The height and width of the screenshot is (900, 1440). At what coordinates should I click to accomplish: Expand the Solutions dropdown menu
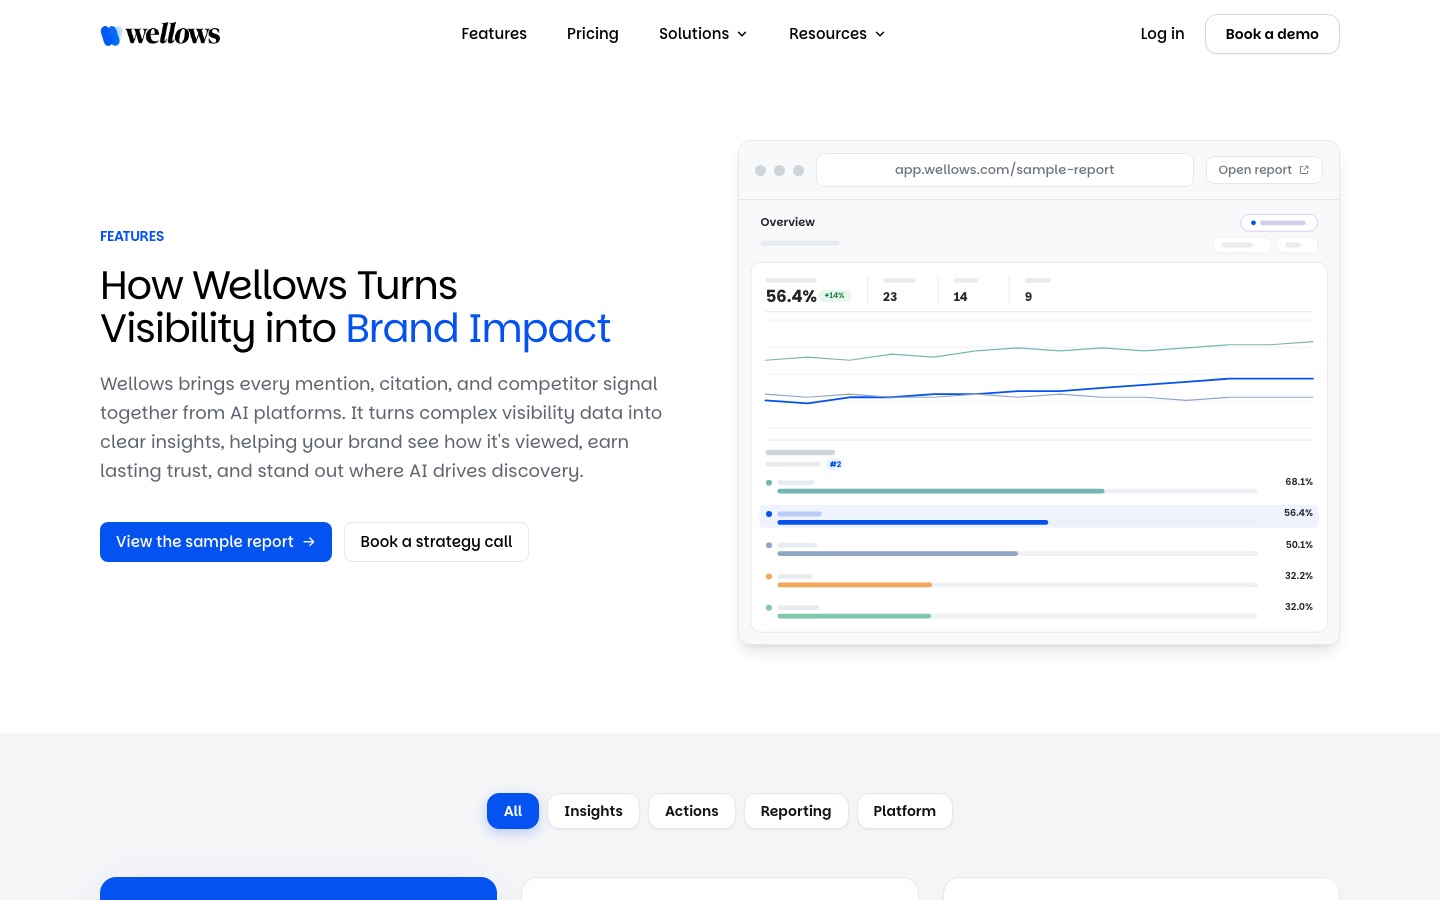tap(703, 34)
